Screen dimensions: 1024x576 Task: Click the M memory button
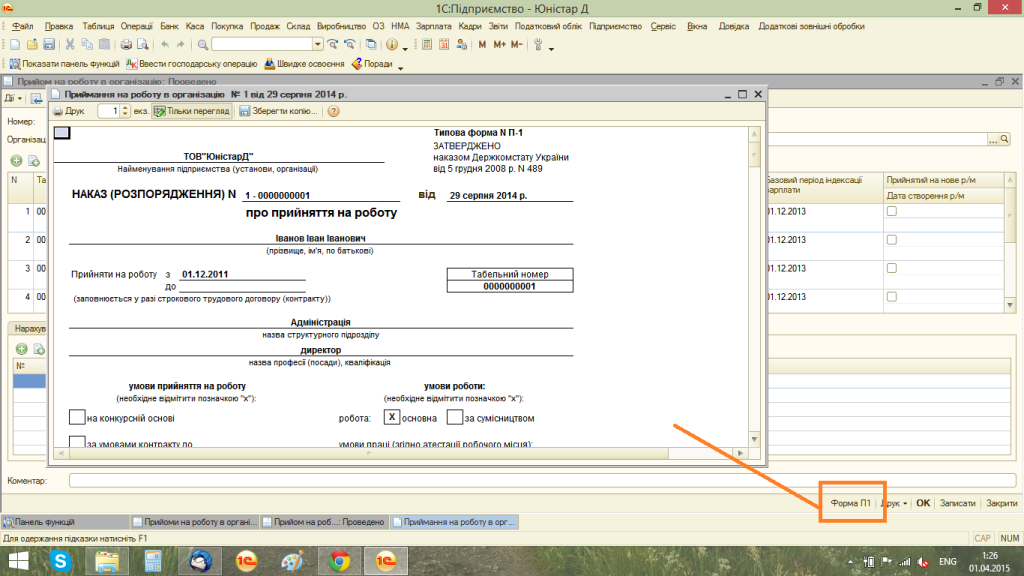pyautogui.click(x=482, y=44)
